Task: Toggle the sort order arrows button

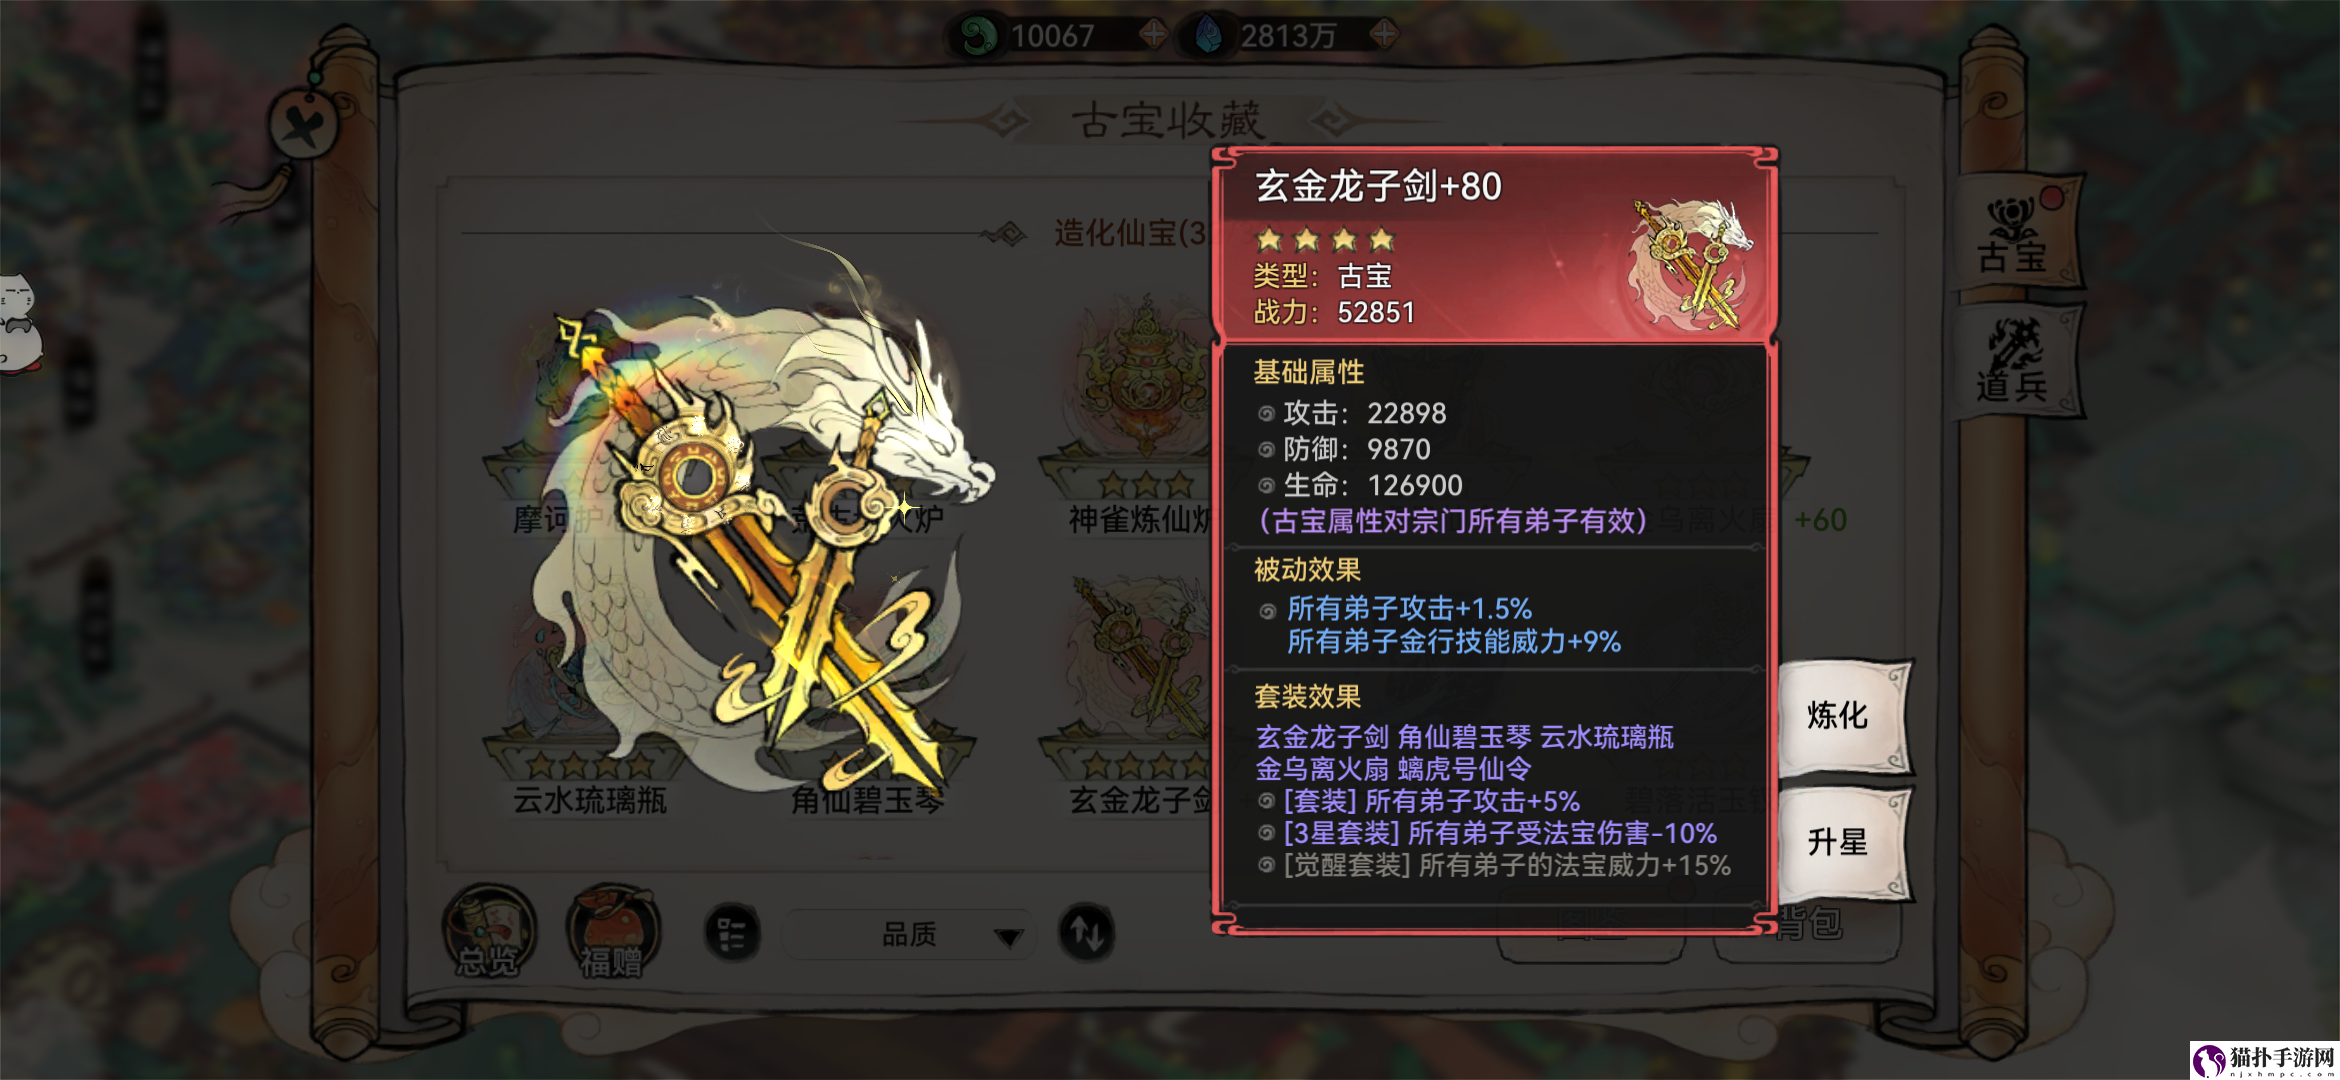Action: click(1087, 933)
